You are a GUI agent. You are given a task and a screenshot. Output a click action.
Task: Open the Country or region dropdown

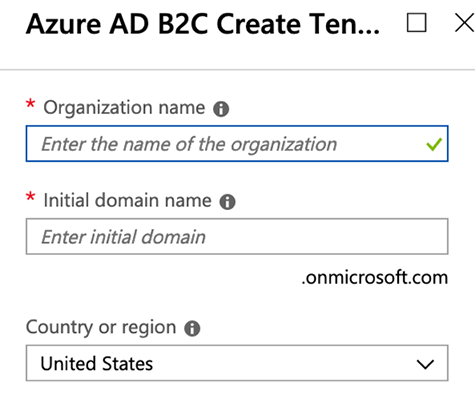[x=237, y=363]
